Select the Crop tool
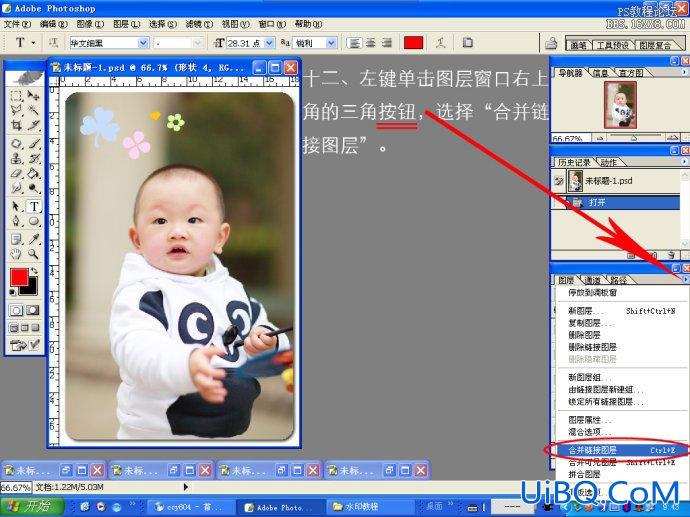Image resolution: width=690 pixels, height=517 pixels. (16, 125)
